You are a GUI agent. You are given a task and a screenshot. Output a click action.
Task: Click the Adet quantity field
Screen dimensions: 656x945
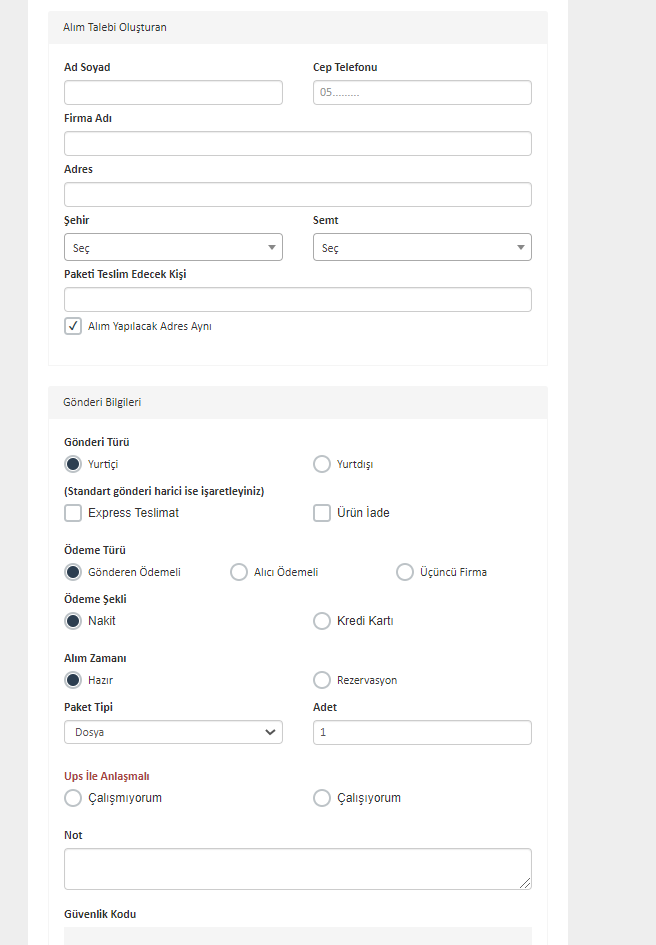click(x=422, y=732)
